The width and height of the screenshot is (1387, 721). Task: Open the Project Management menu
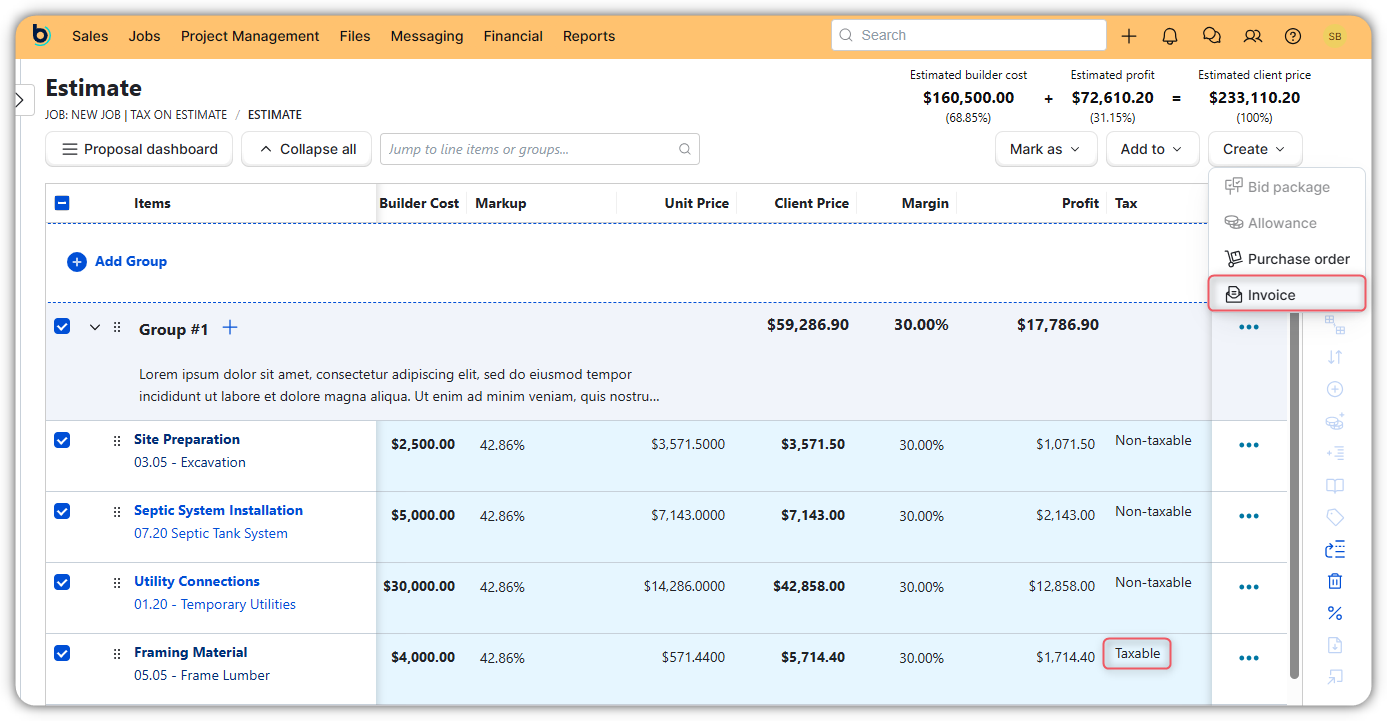point(250,36)
